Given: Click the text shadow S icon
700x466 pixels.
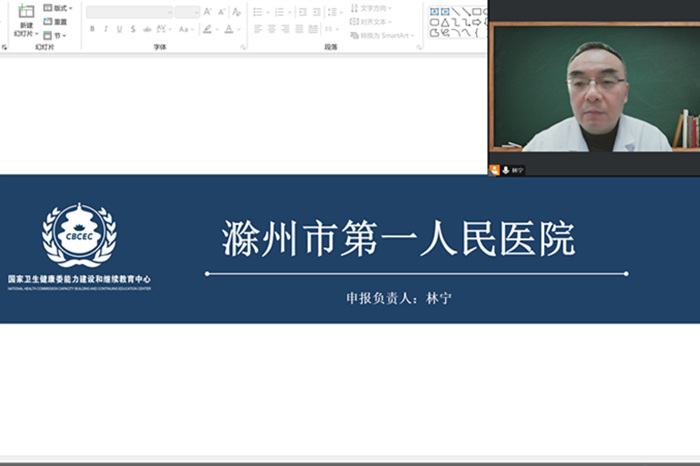Looking at the screenshot, I should (x=134, y=29).
